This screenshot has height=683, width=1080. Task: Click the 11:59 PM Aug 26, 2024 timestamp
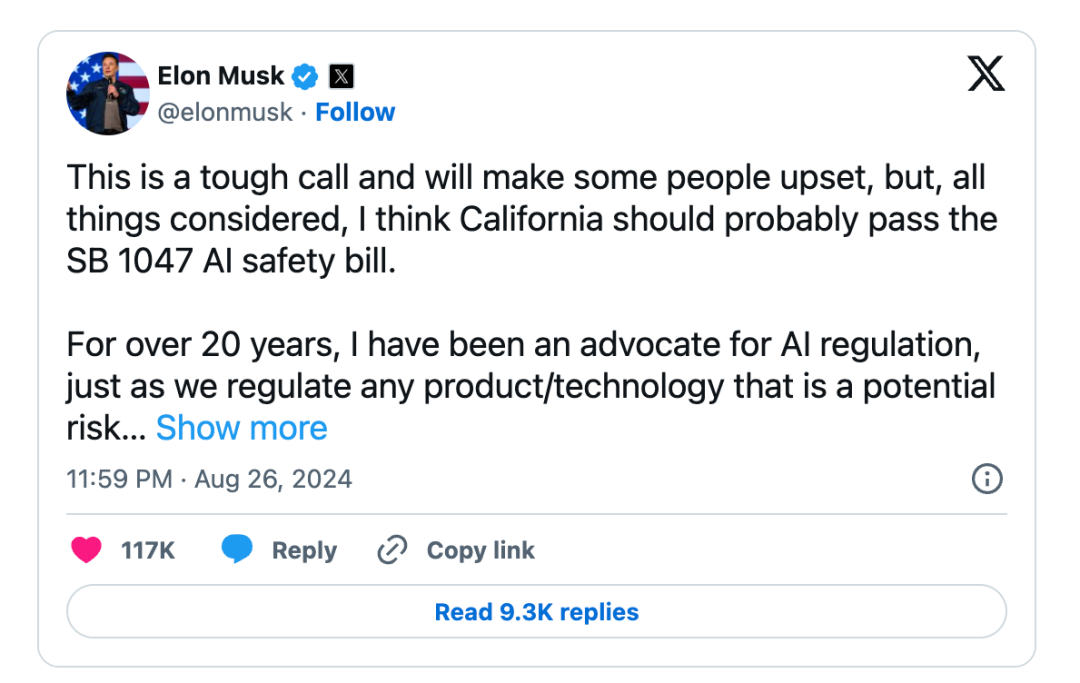click(210, 479)
